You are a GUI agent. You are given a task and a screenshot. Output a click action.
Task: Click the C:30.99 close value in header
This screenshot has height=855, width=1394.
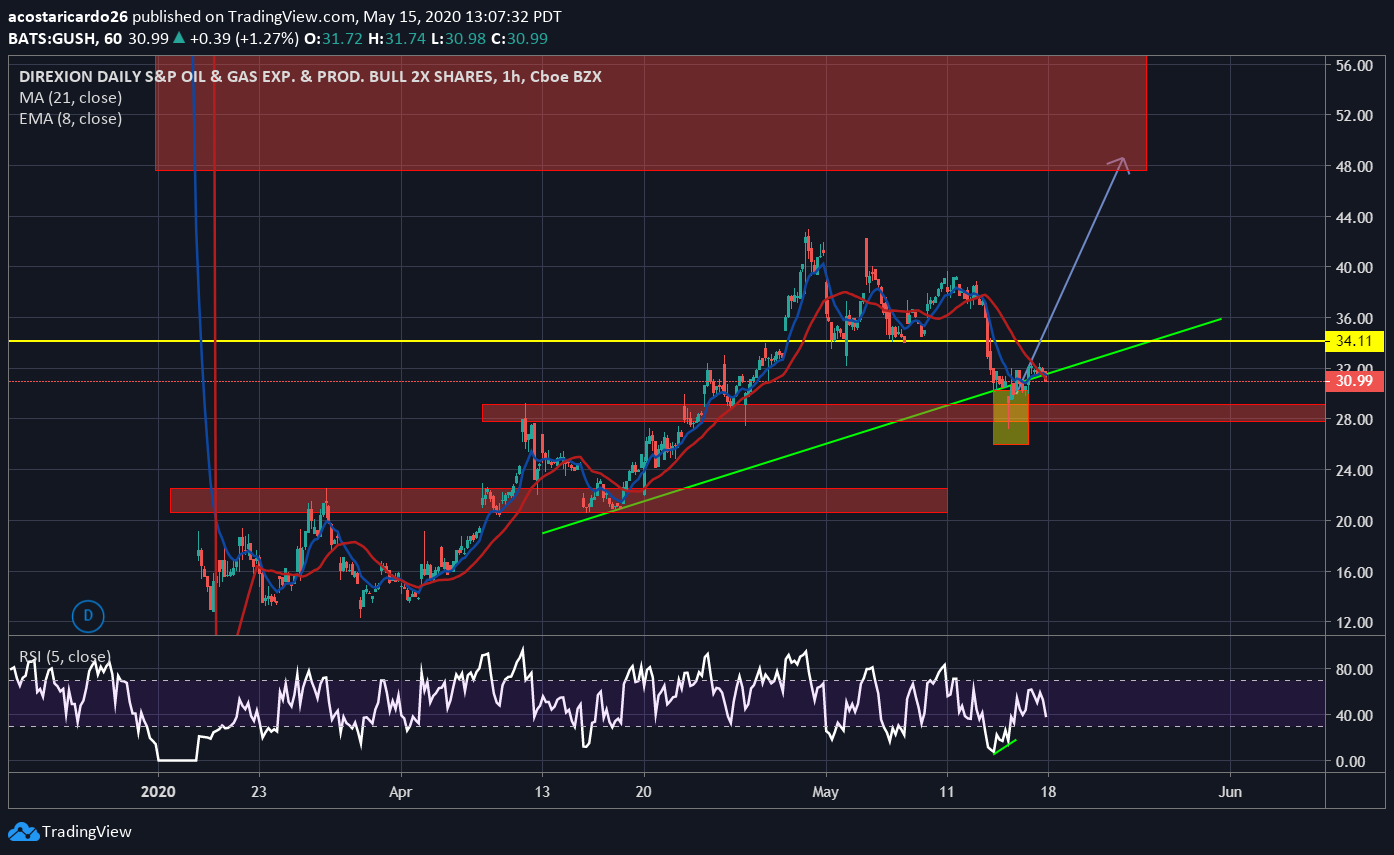(x=517, y=38)
